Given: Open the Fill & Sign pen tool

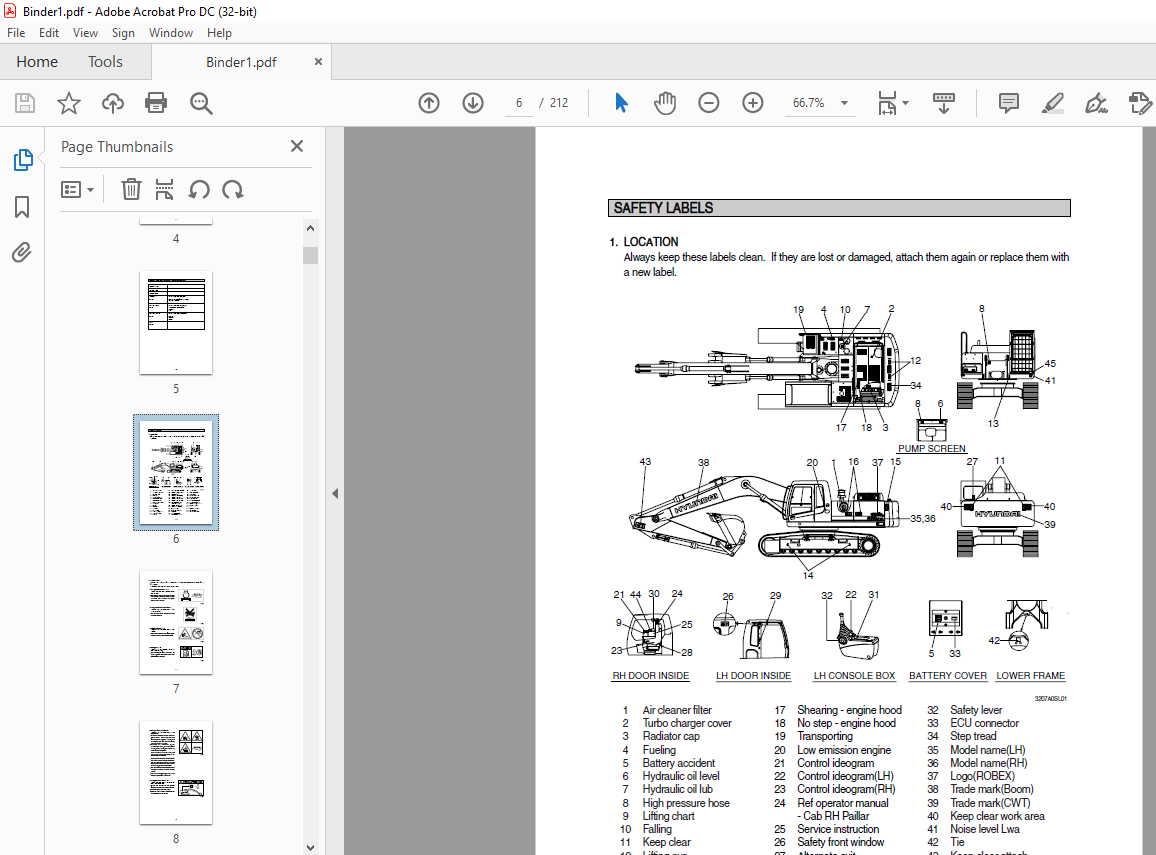Looking at the screenshot, I should pyautogui.click(x=1096, y=103).
